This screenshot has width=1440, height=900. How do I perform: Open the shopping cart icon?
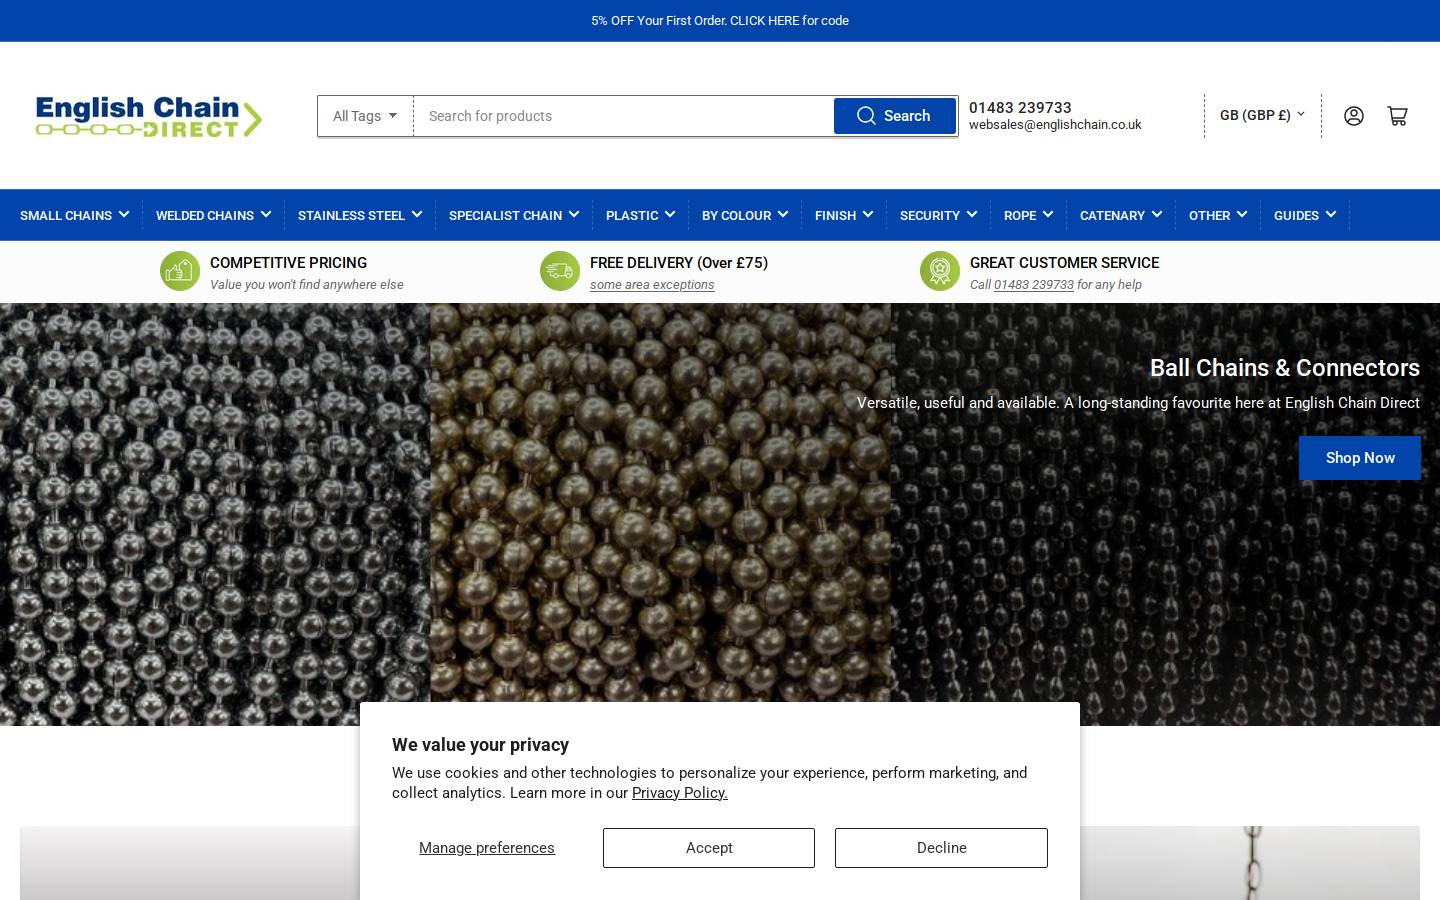1398,116
